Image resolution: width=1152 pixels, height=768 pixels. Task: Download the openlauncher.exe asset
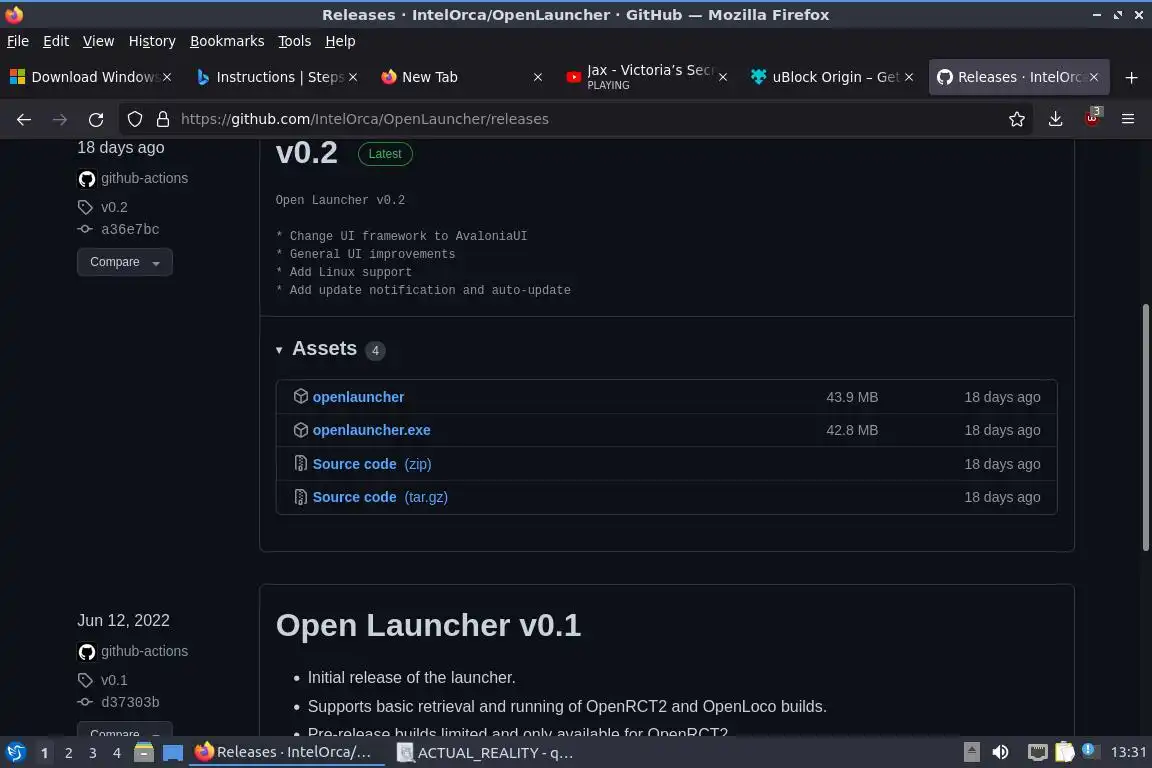(x=372, y=430)
